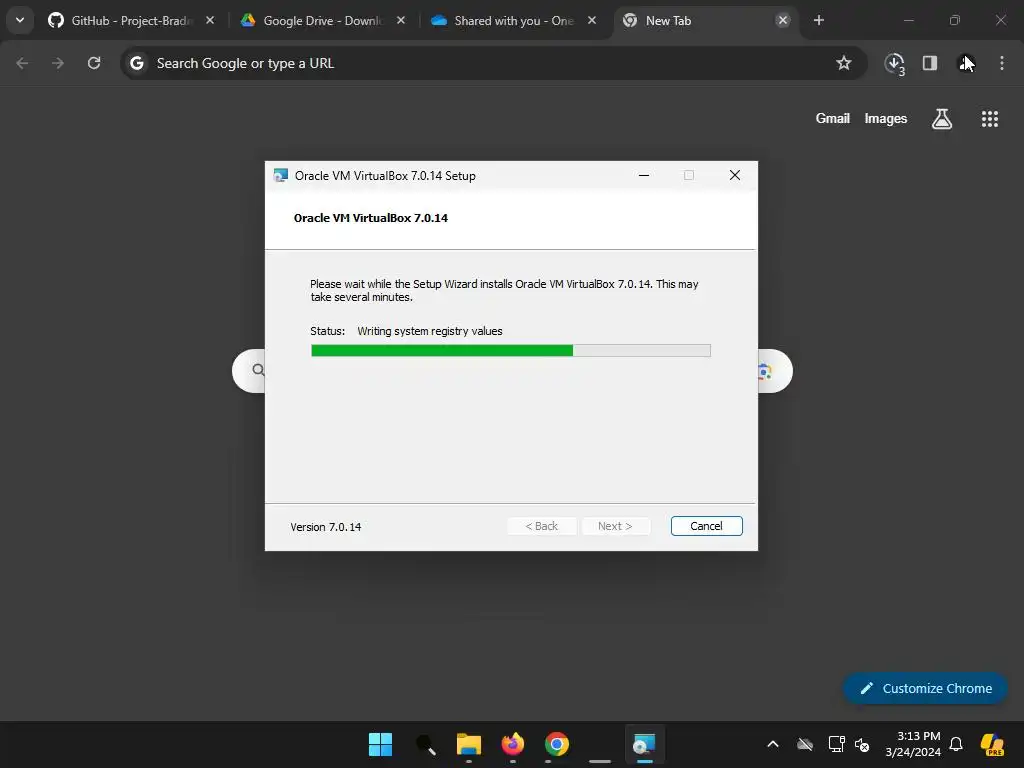Click the 'Version 7.0.14' label
1024x768 pixels.
tap(325, 527)
